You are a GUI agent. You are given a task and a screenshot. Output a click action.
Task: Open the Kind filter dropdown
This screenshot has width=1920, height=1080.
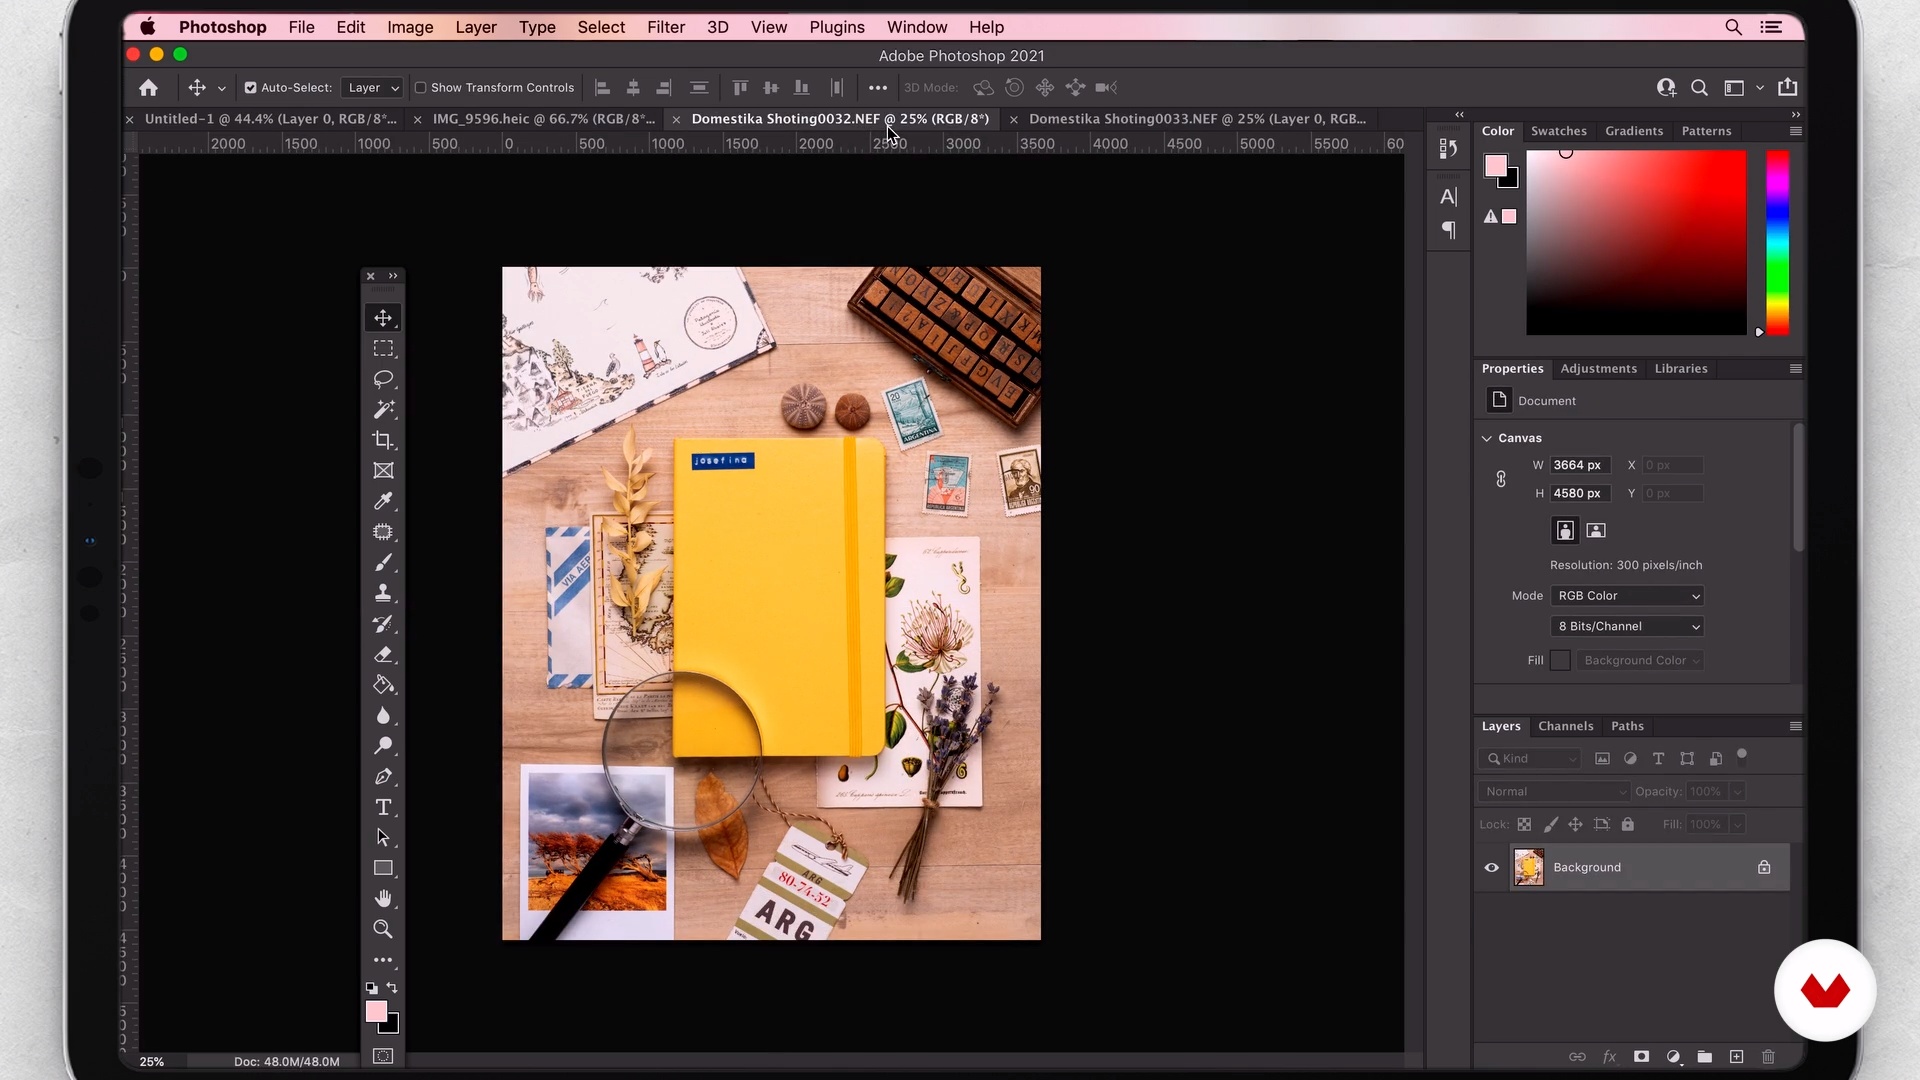coord(1529,759)
